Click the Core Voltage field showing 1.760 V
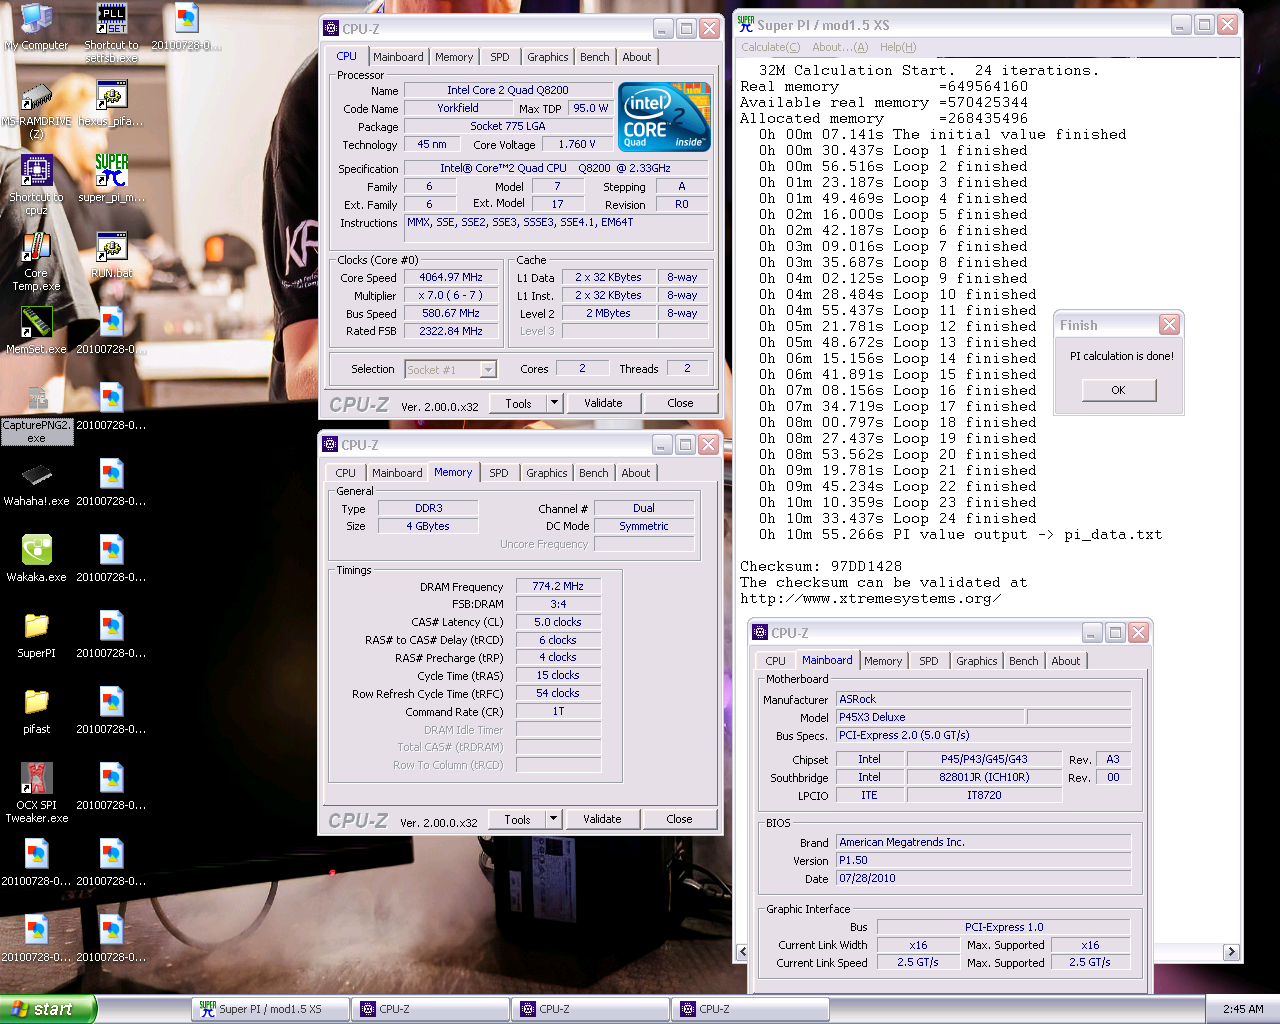 point(578,145)
